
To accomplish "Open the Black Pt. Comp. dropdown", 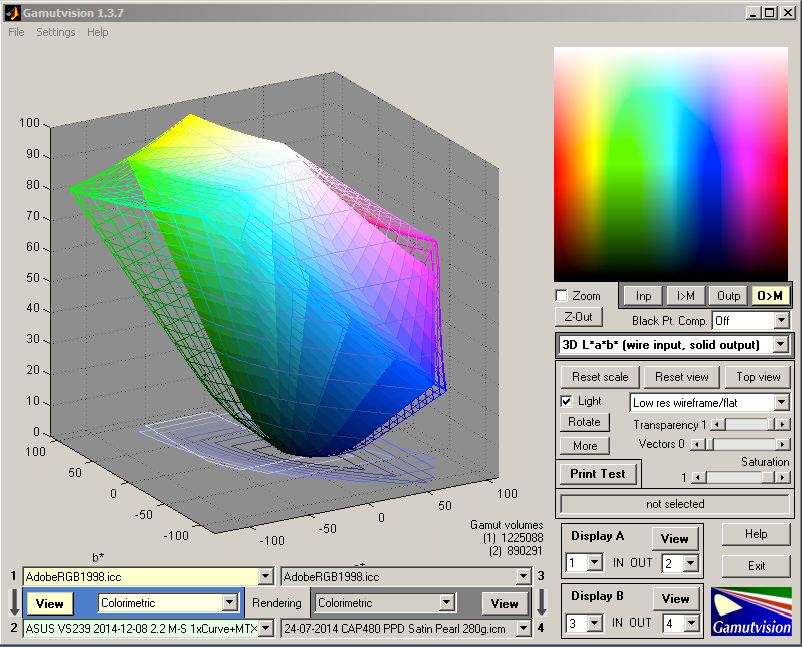I will [780, 321].
